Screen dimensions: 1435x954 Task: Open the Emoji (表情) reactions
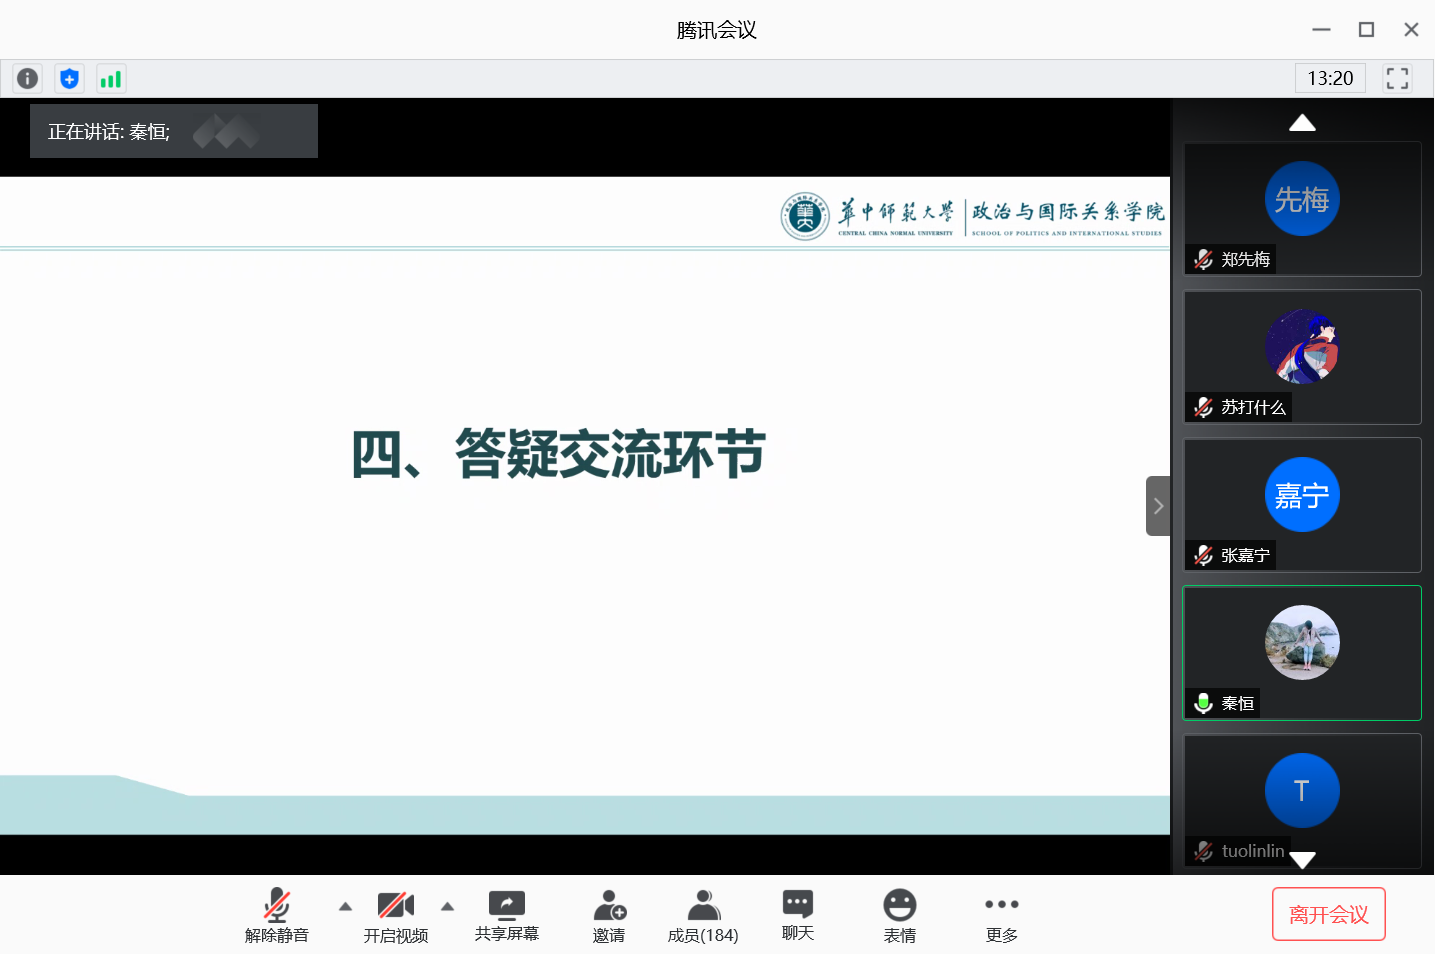tap(900, 915)
